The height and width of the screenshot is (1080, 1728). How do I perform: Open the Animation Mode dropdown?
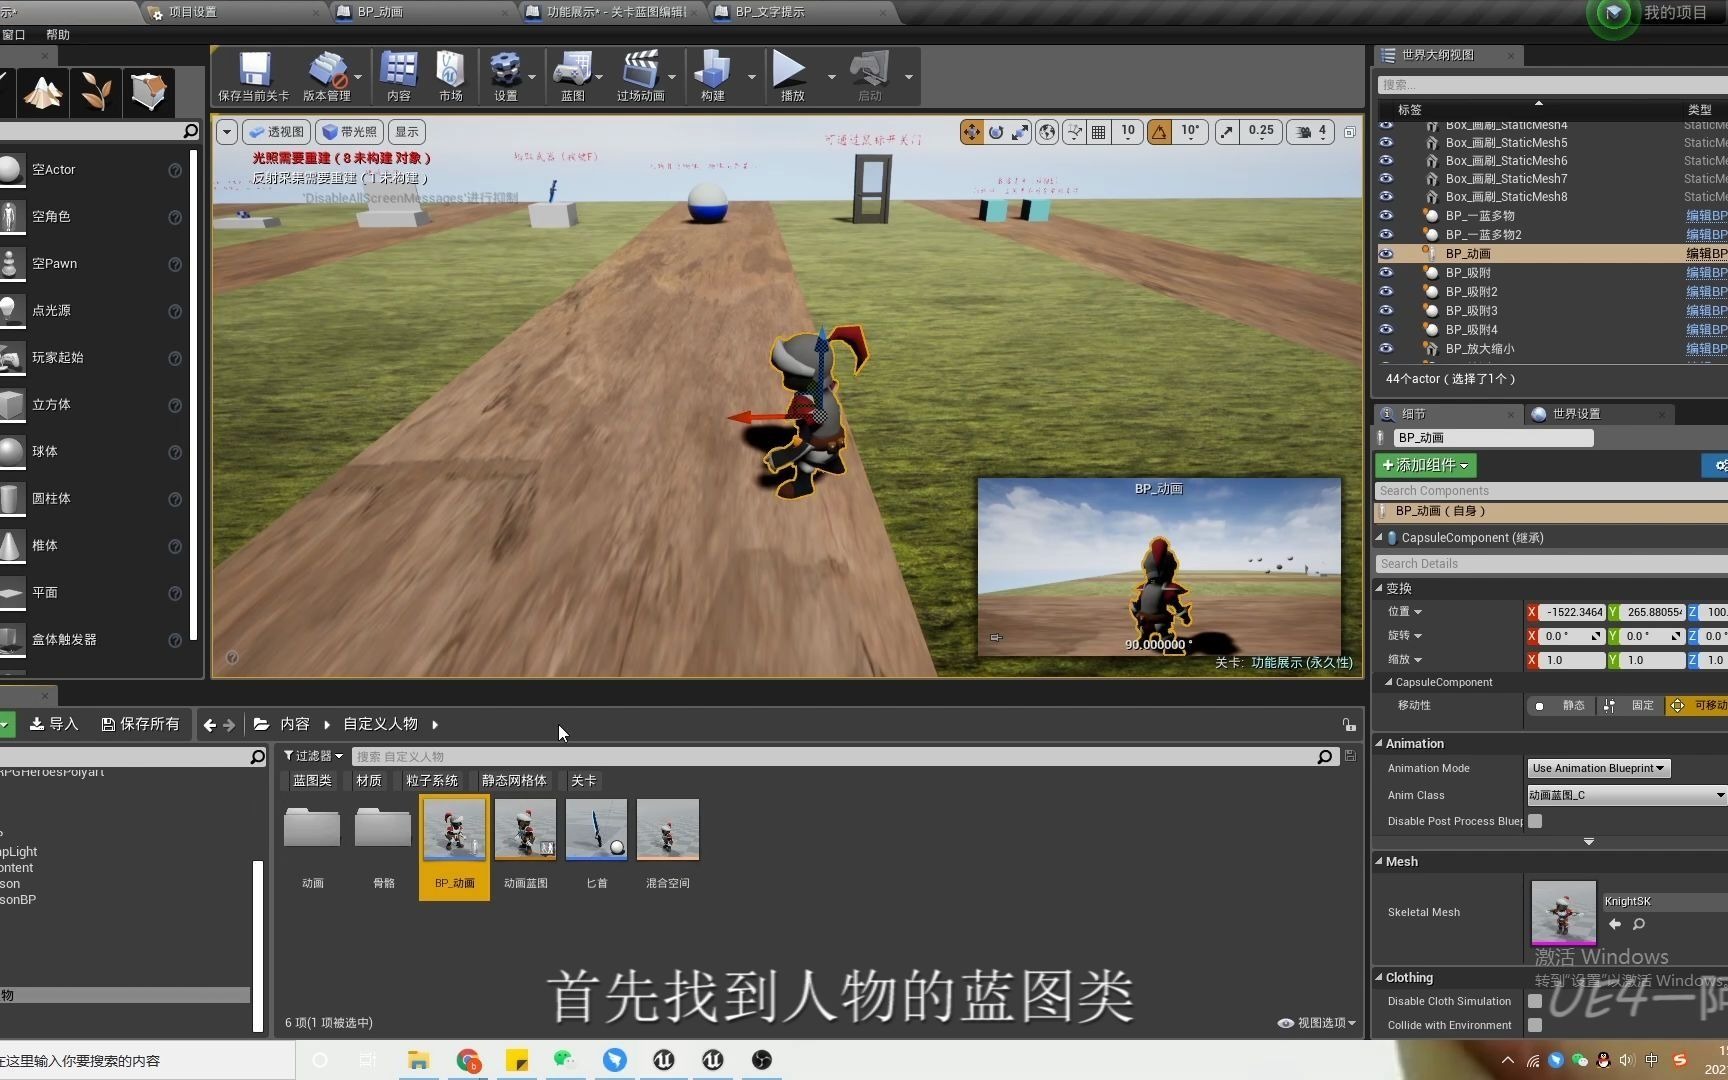pos(1597,768)
